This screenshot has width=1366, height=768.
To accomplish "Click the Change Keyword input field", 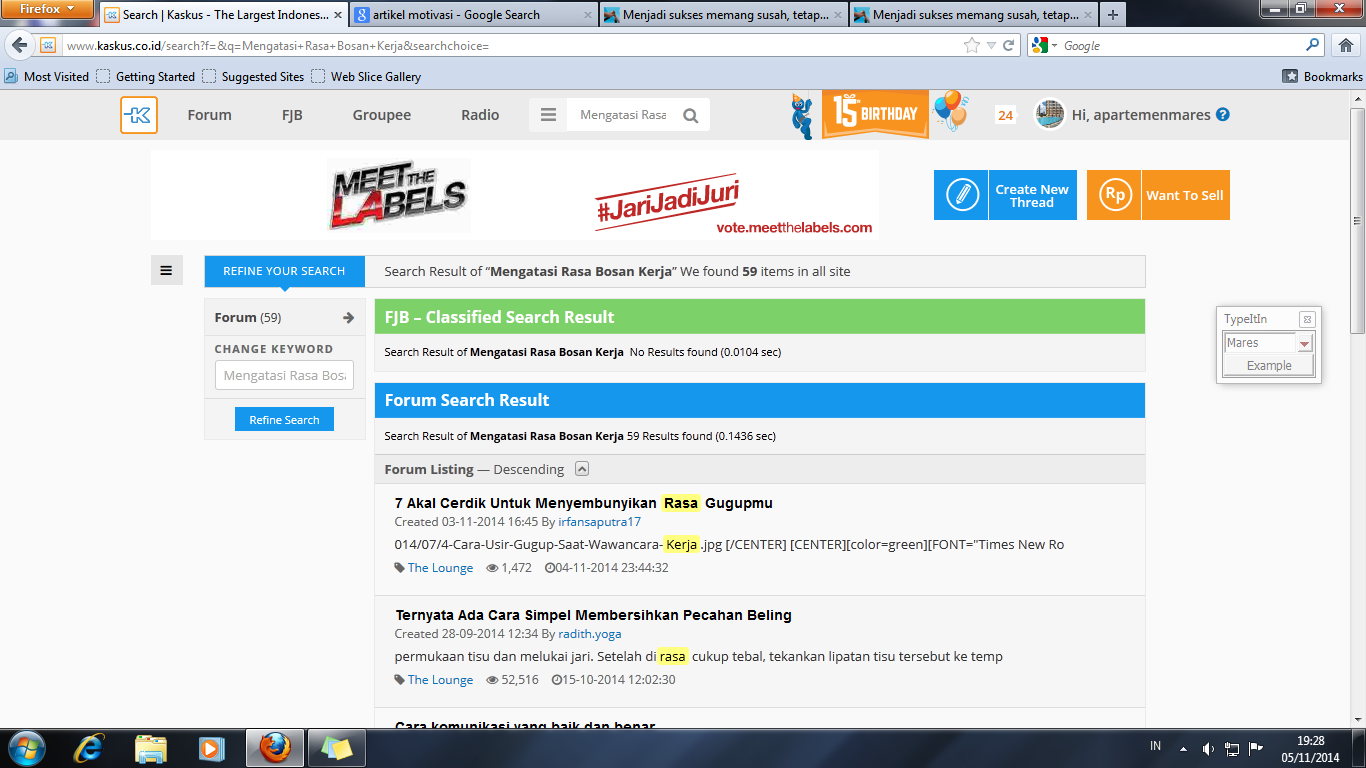I will 284,375.
